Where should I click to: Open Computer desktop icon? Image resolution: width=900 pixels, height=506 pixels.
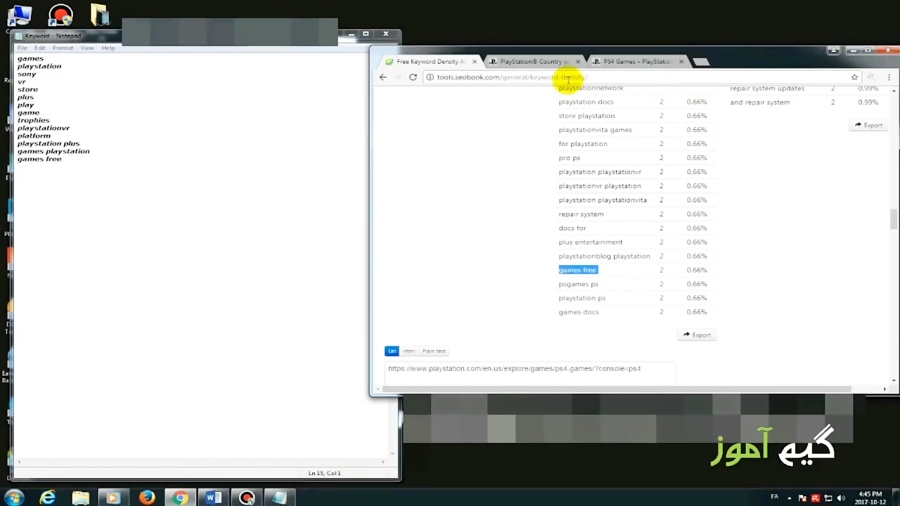pyautogui.click(x=20, y=15)
